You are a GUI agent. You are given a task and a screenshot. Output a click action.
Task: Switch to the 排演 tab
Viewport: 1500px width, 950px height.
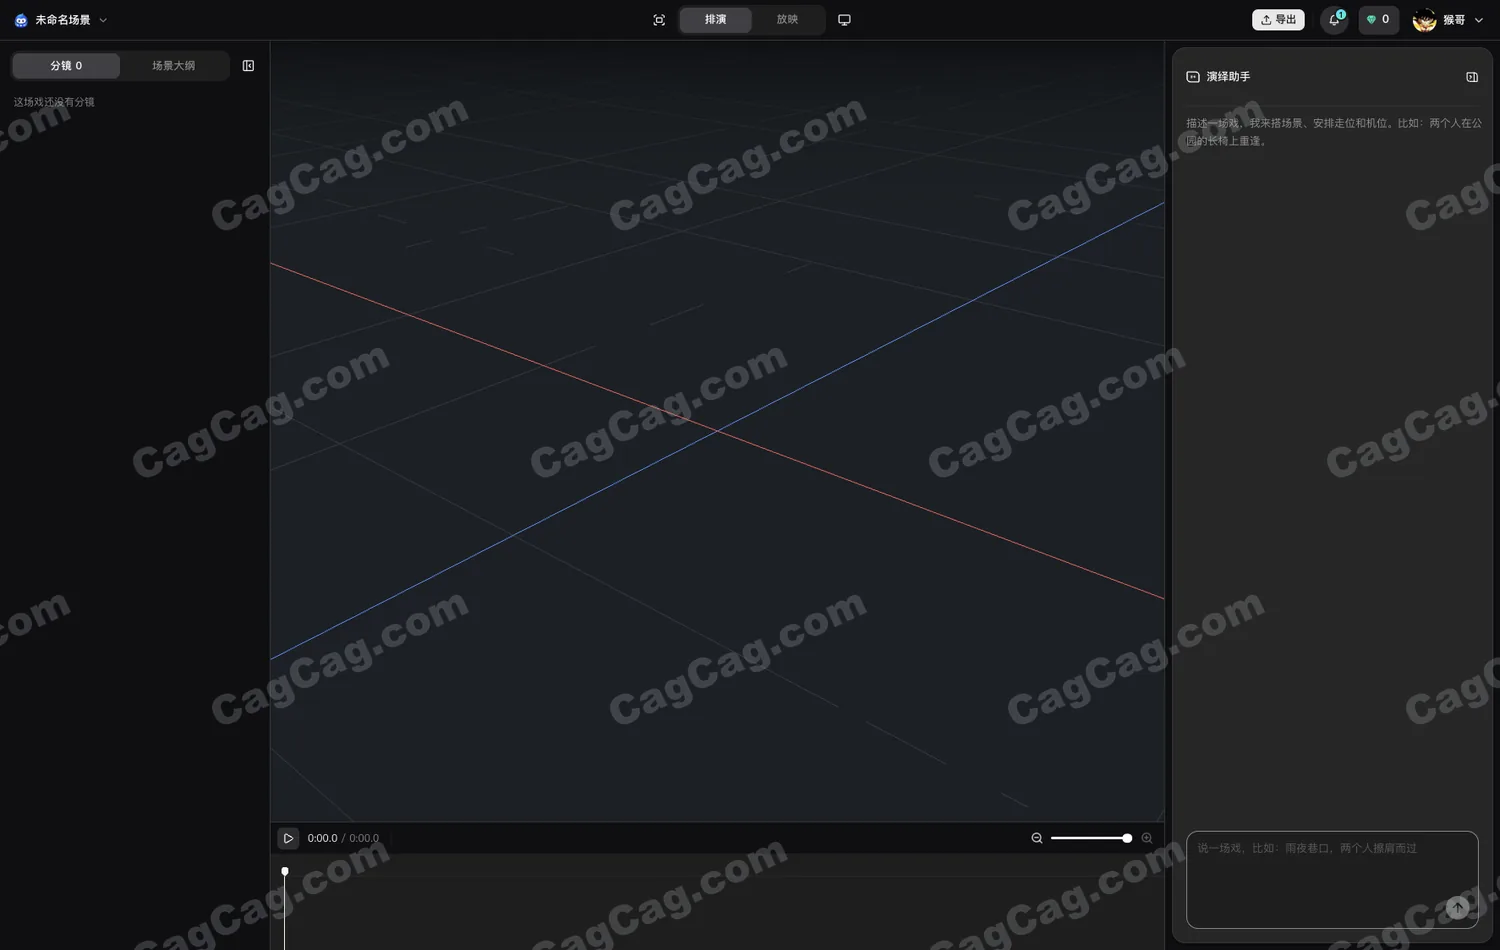click(x=715, y=20)
